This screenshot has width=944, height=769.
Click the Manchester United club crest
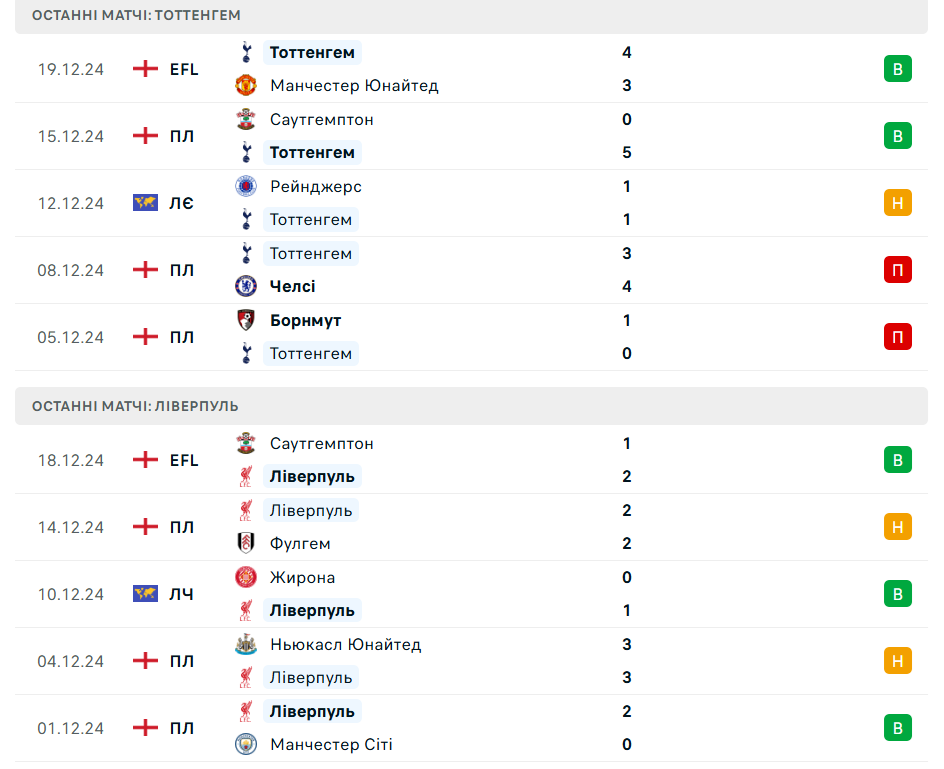pyautogui.click(x=246, y=86)
